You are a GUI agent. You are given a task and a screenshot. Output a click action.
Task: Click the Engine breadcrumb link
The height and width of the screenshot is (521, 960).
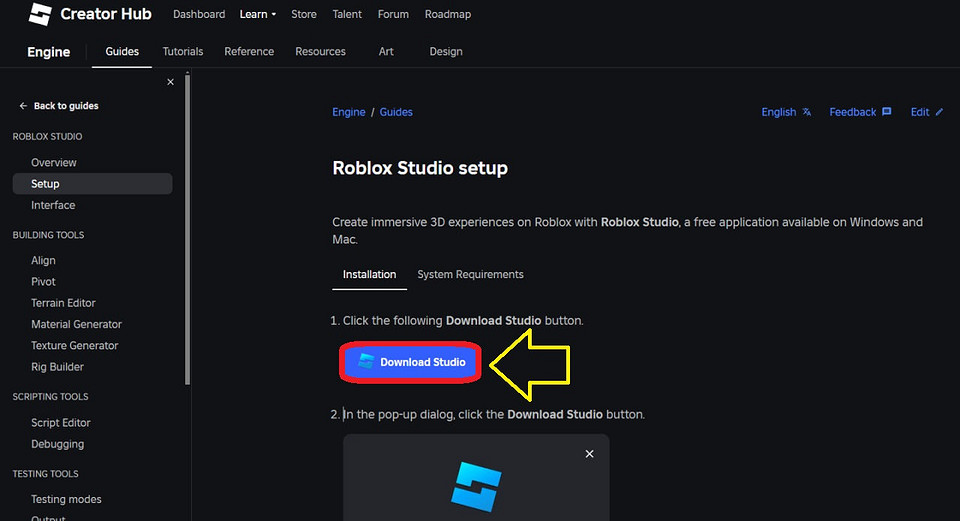(349, 112)
